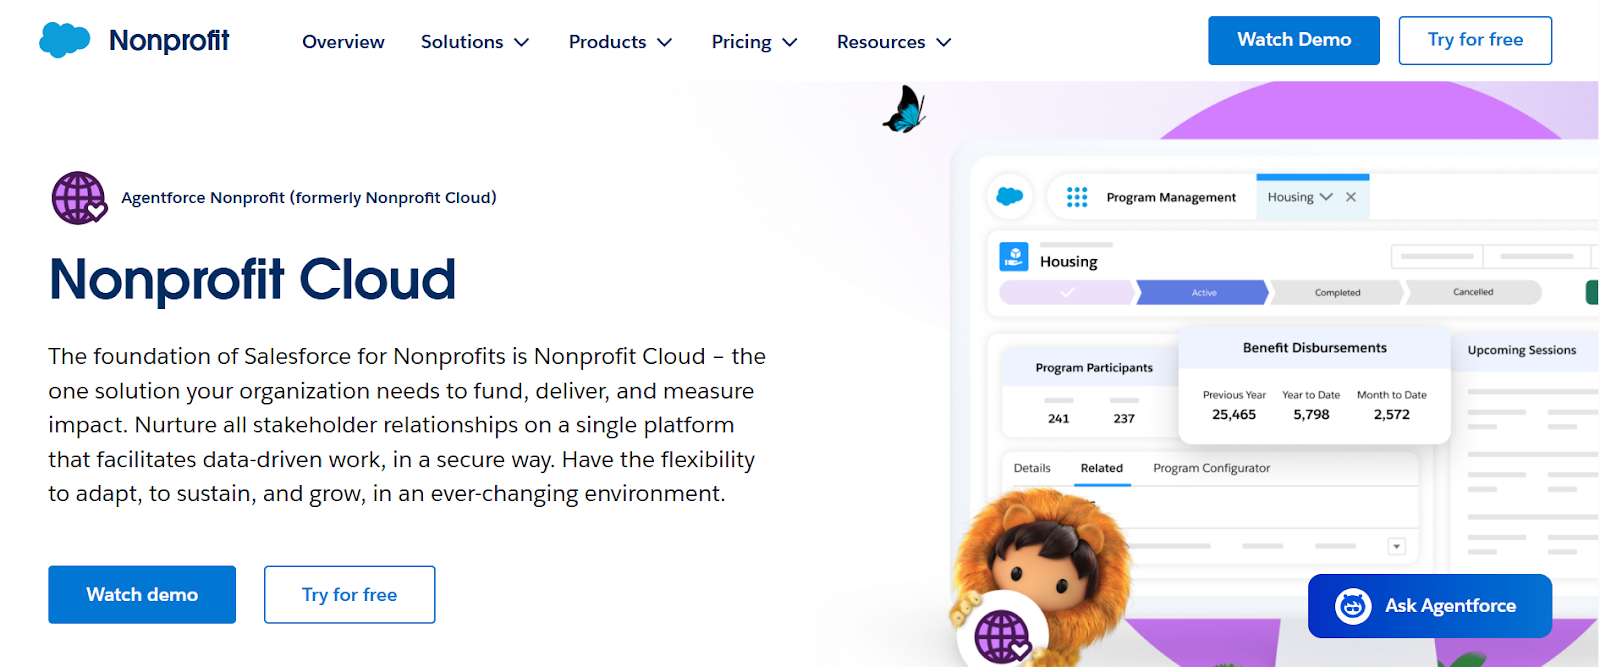Expand the Products chevron arrow
The height and width of the screenshot is (667, 1600).
(664, 43)
